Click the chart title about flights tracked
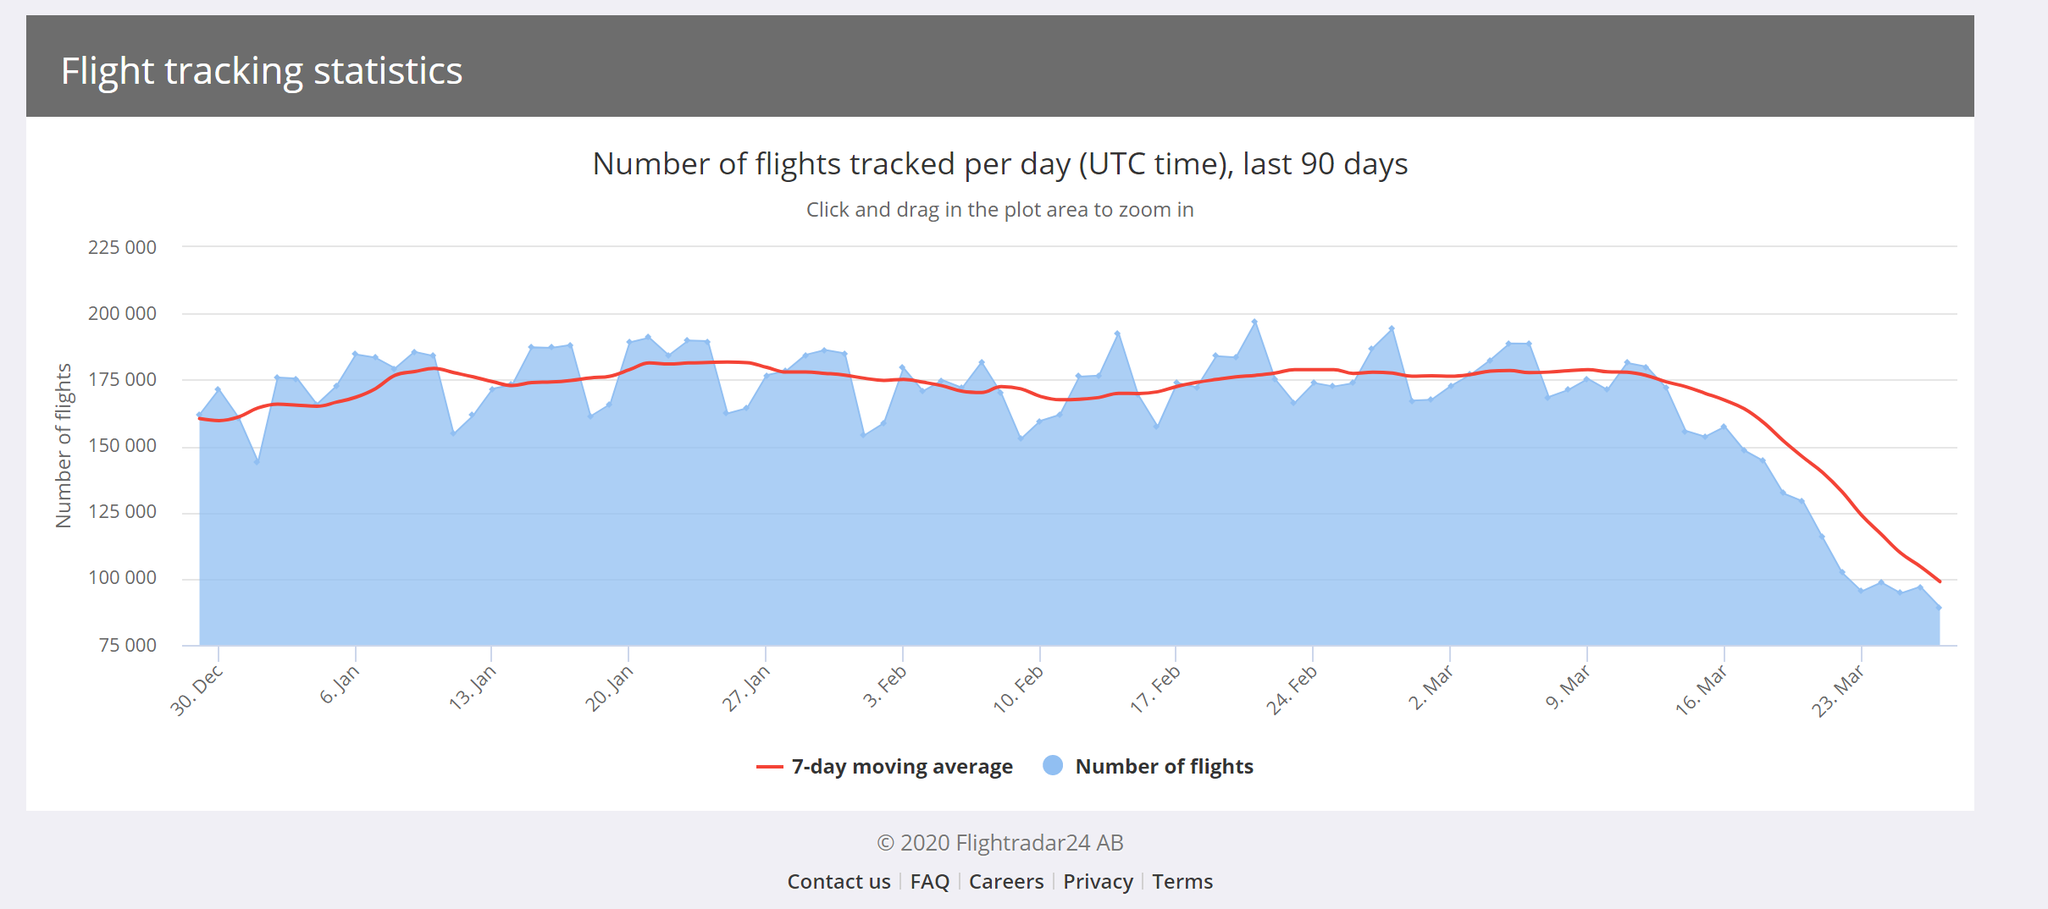Viewport: 2048px width, 909px height. (999, 163)
